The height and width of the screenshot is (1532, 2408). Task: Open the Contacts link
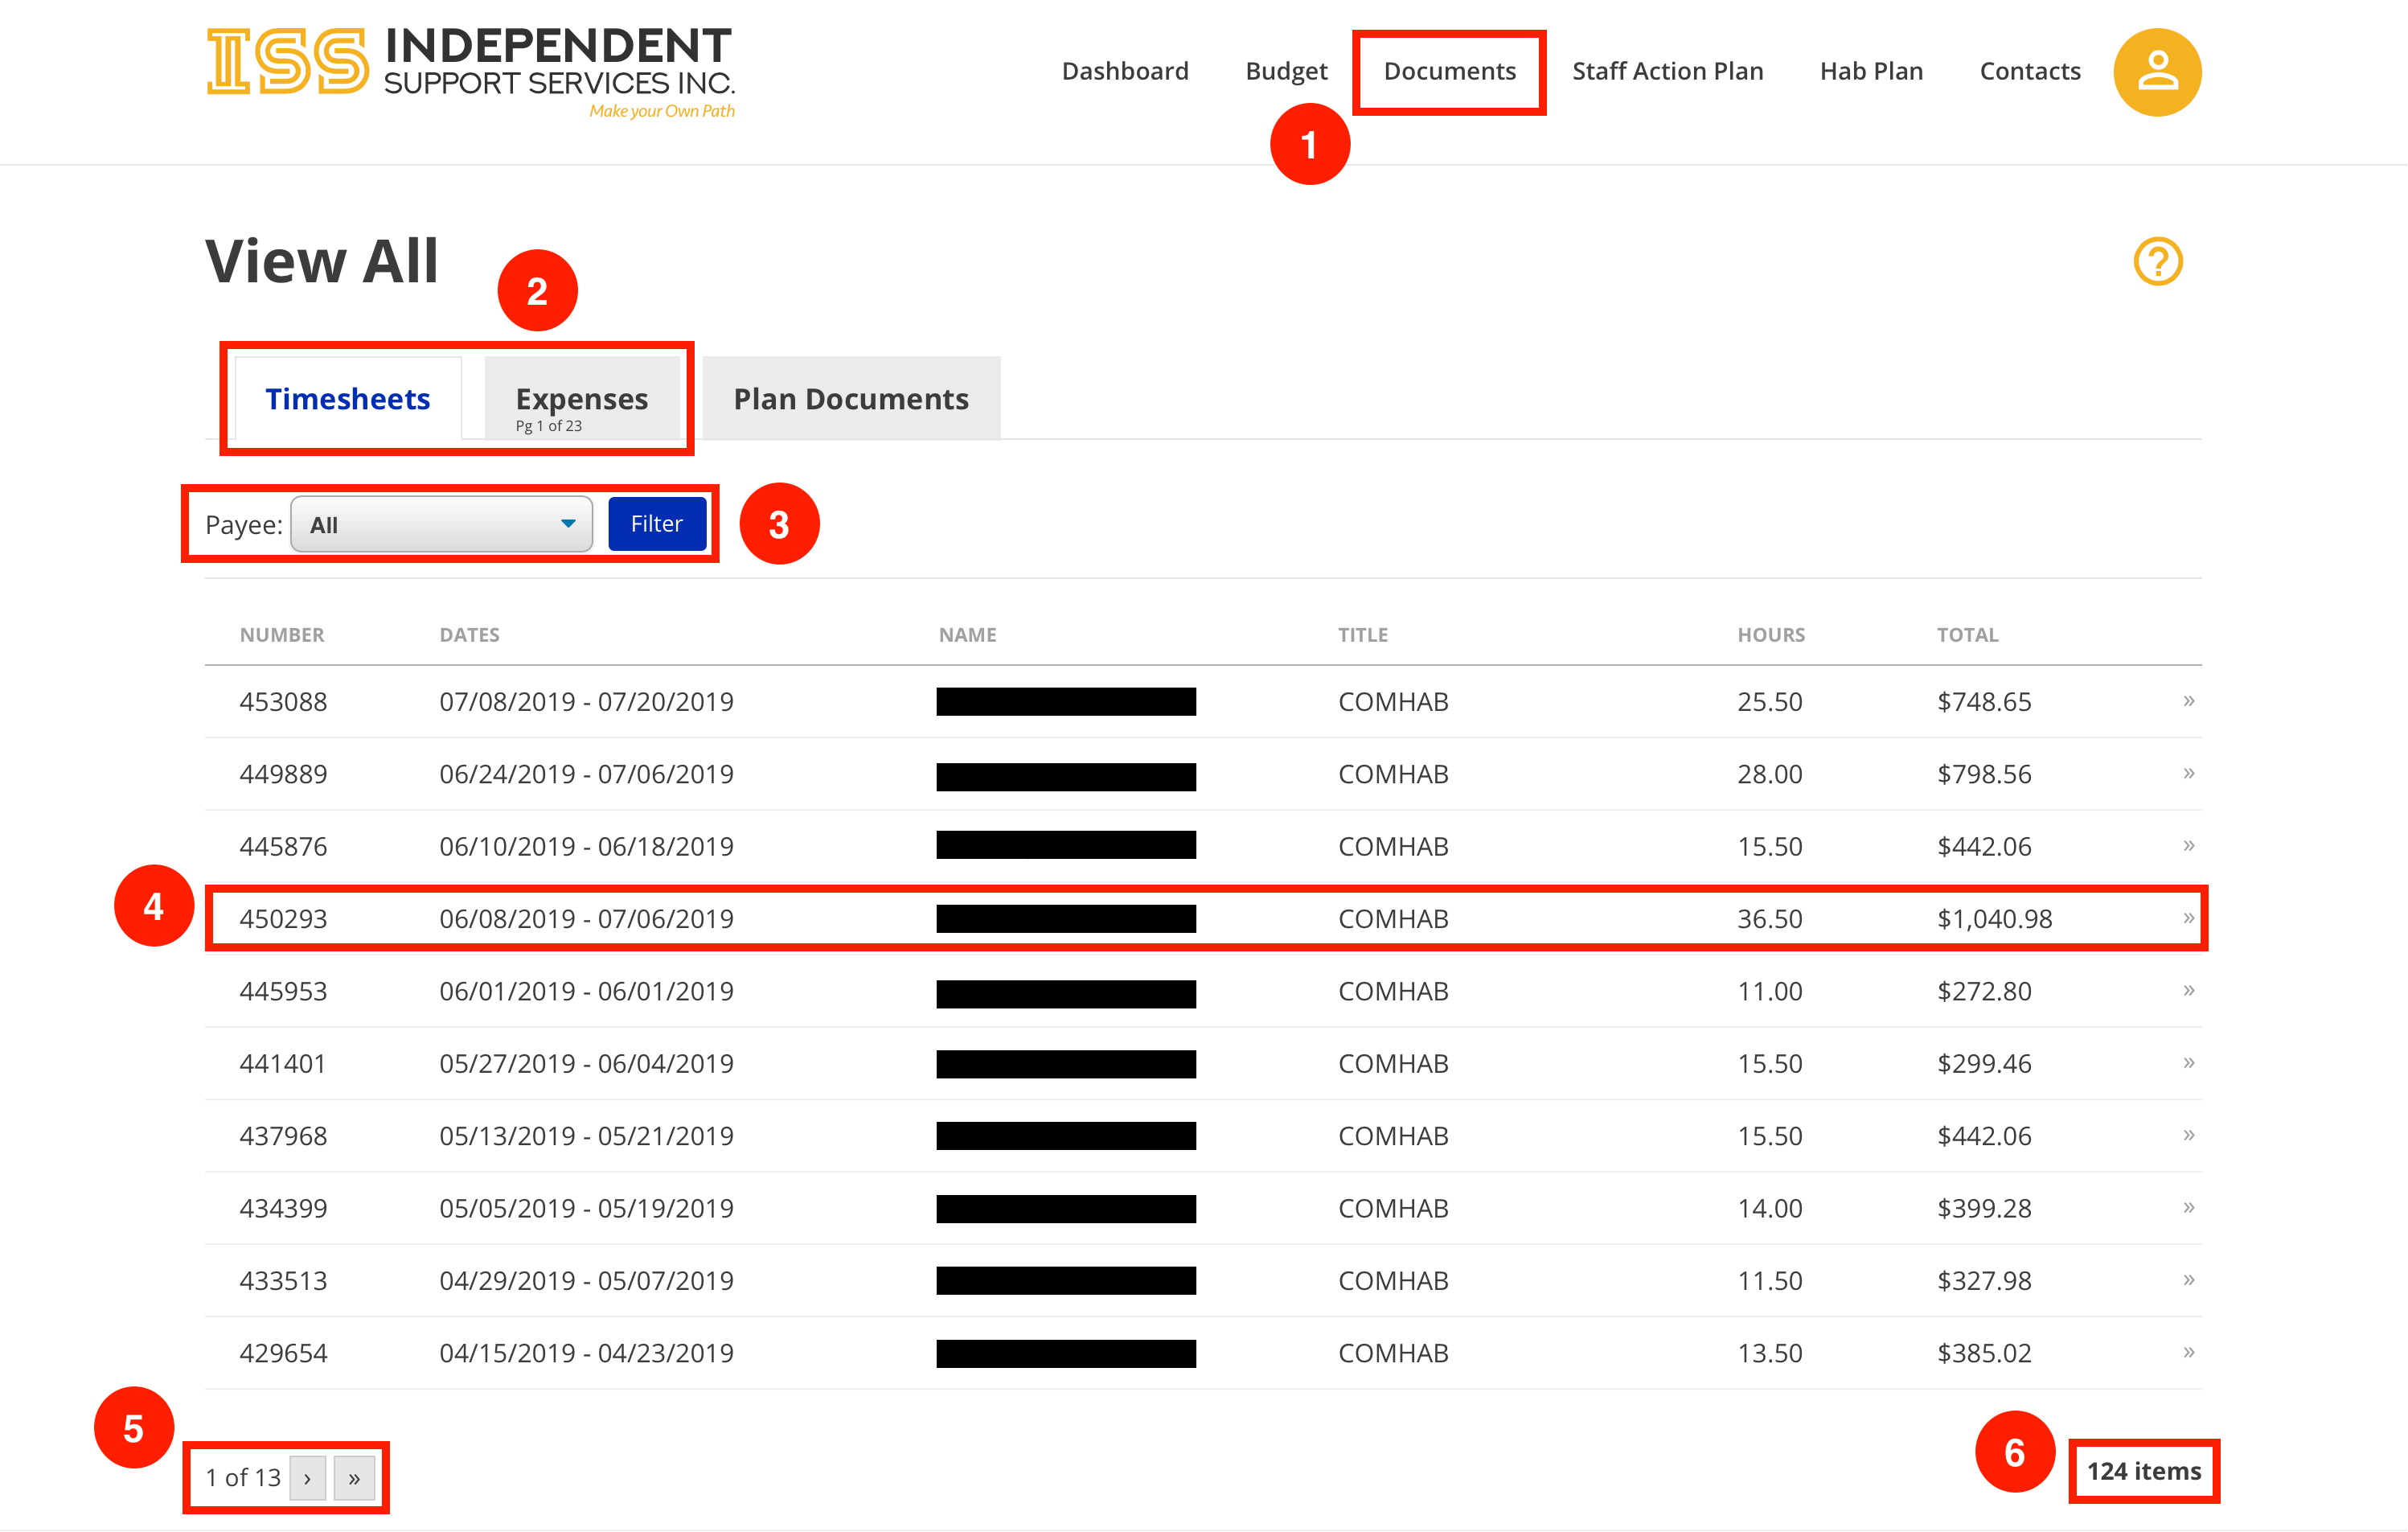(2029, 72)
